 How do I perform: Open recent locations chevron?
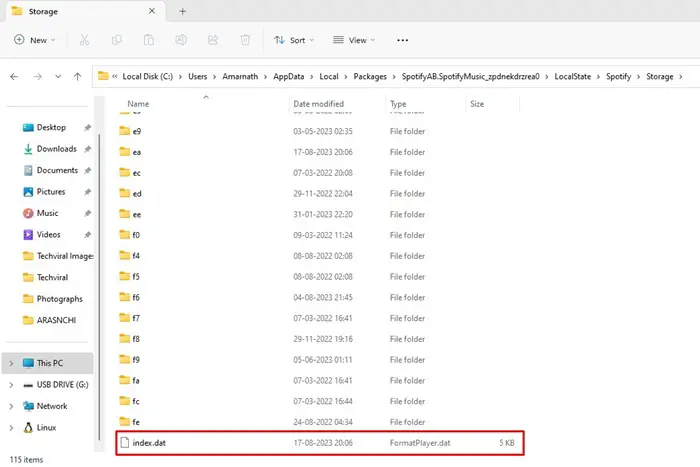[x=58, y=77]
